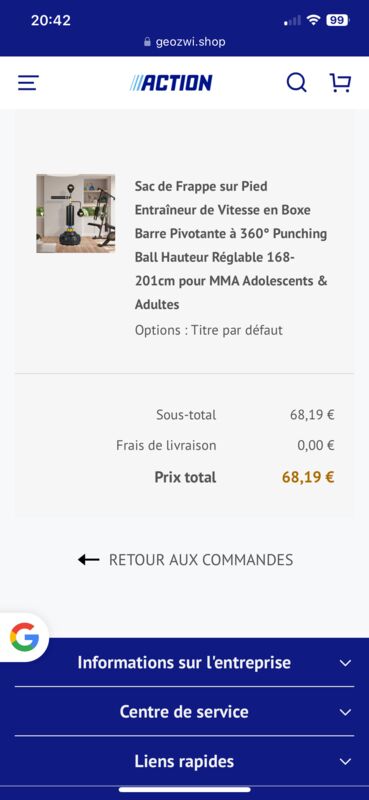This screenshot has height=800, width=369.
Task: Tap the padlock icon beside geozwi.shop
Action: click(x=148, y=42)
